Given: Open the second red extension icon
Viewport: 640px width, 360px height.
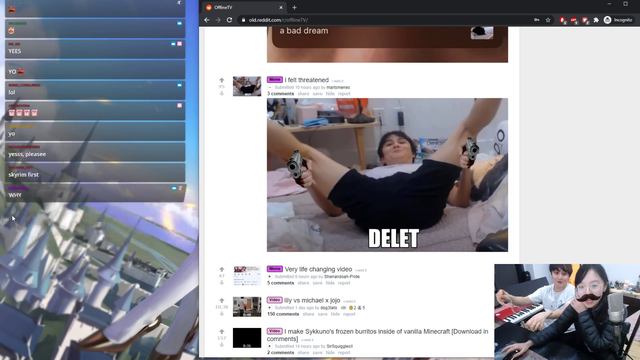Looking at the screenshot, I should point(574,20).
